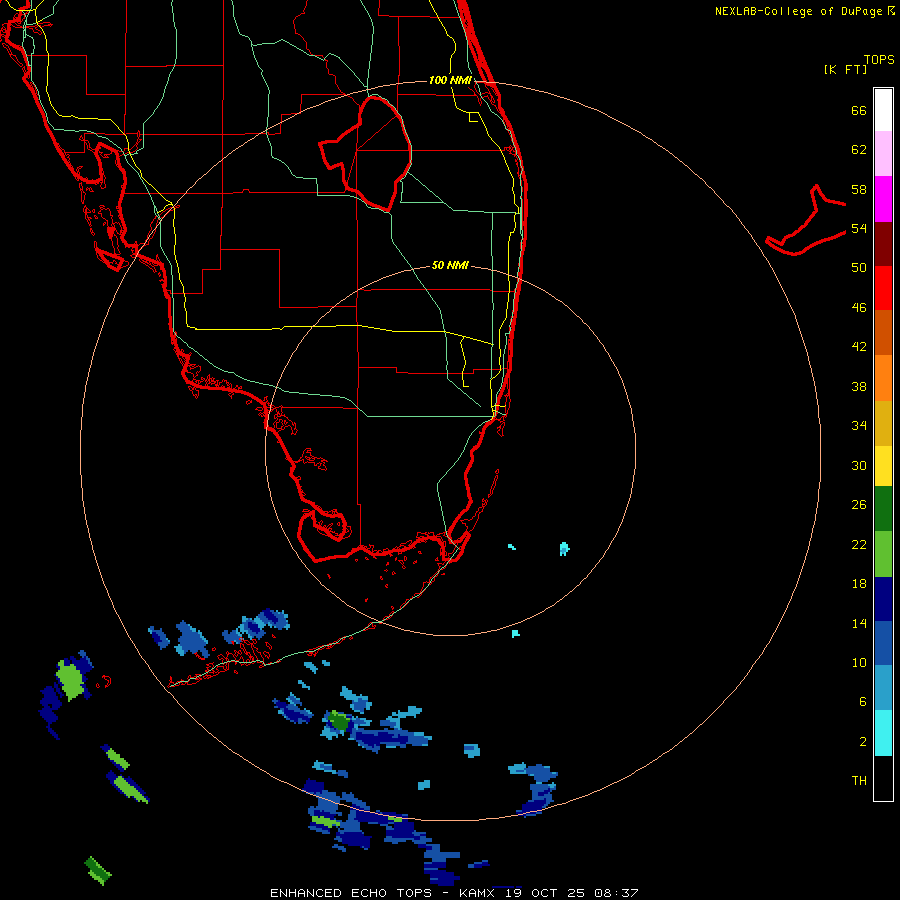Select the 100 NMI range ring label
This screenshot has width=900, height=900.
click(x=450, y=80)
